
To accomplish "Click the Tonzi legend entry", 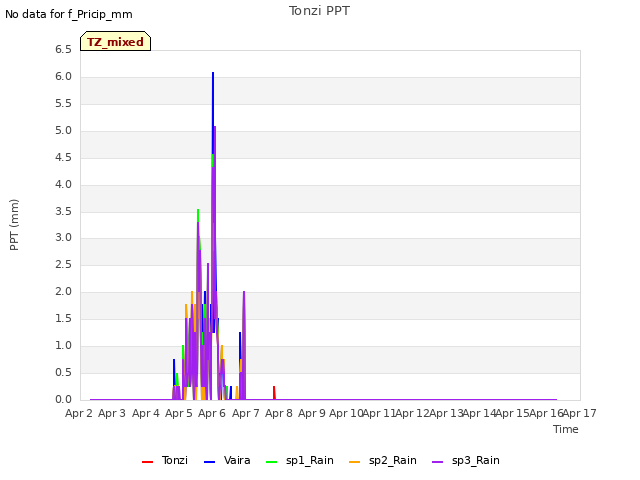I will (x=165, y=460).
